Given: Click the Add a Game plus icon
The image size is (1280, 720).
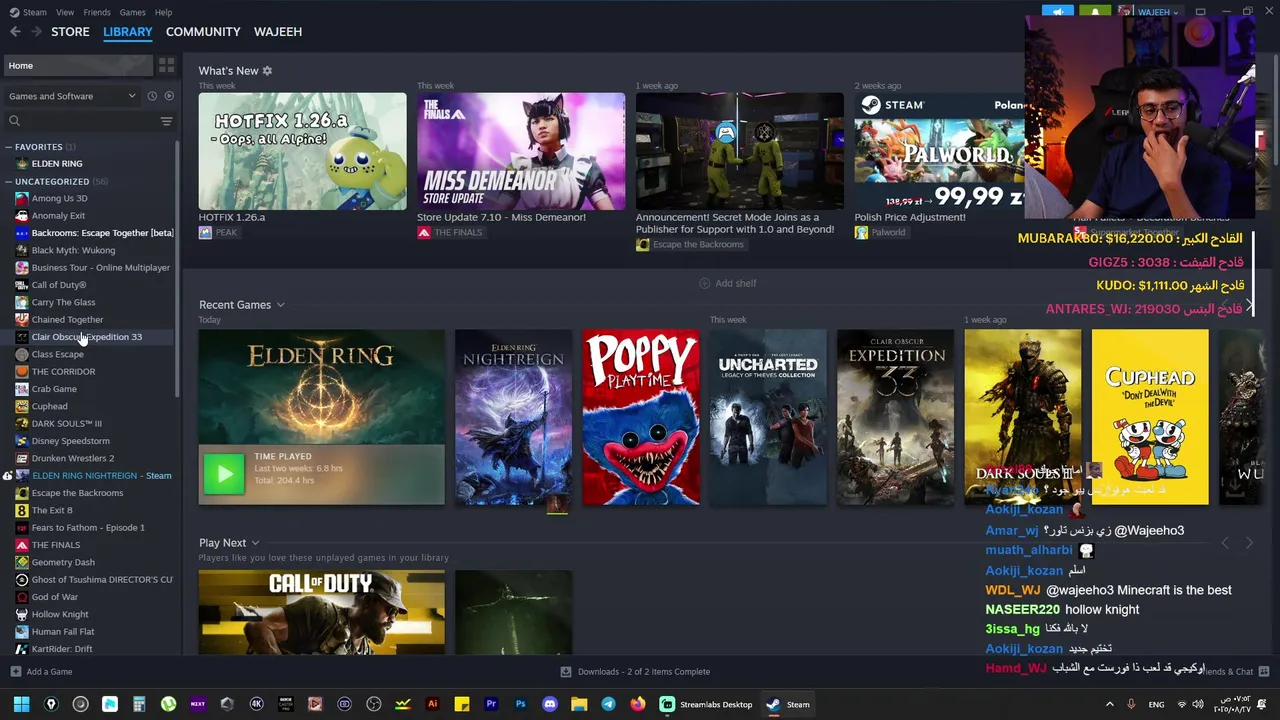Looking at the screenshot, I should coord(15,672).
